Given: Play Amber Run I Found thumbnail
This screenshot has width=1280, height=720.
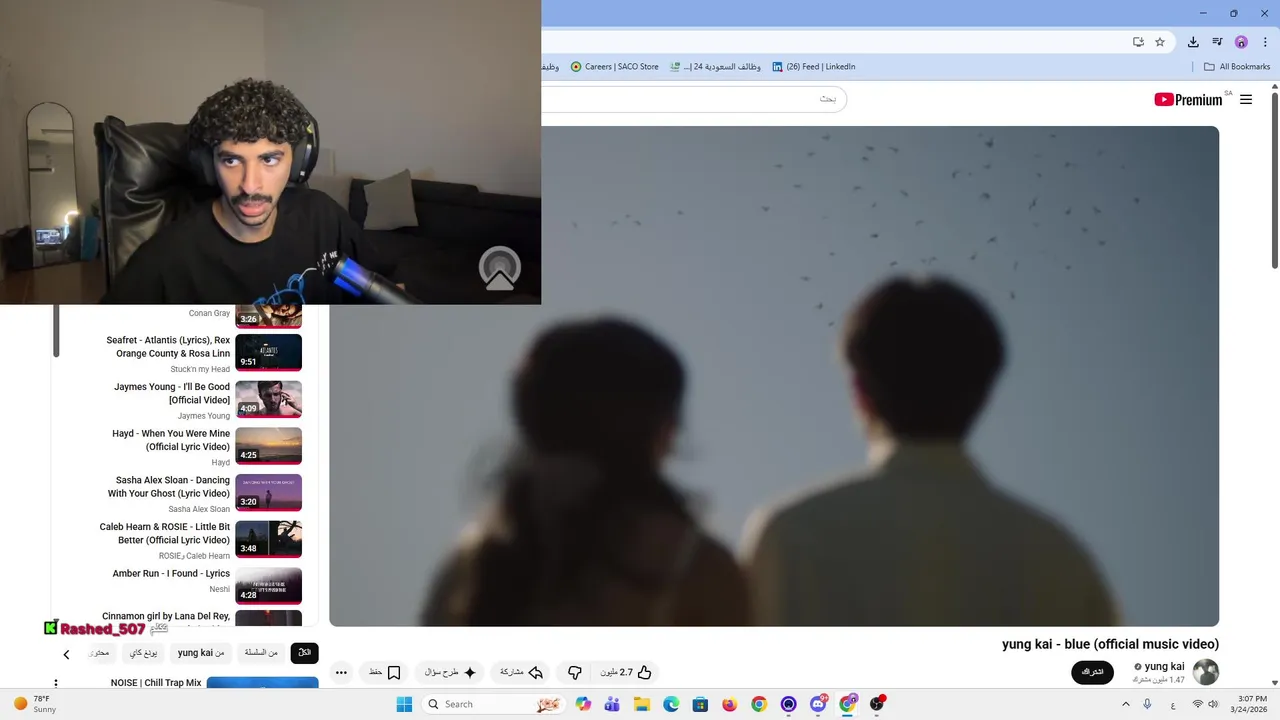Looking at the screenshot, I should click(x=268, y=586).
